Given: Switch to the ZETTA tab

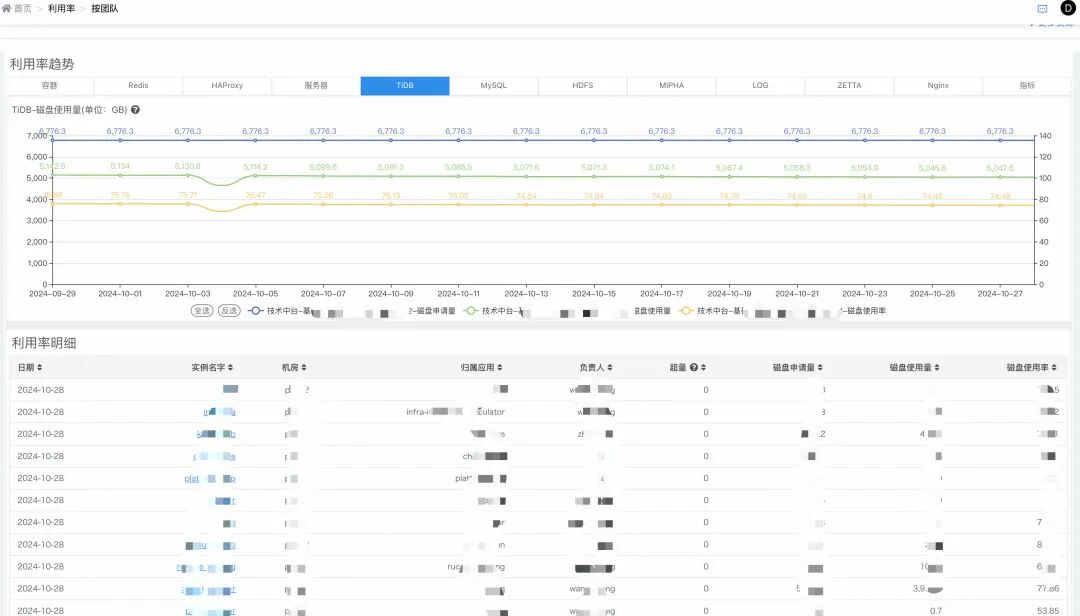Looking at the screenshot, I should pos(849,85).
